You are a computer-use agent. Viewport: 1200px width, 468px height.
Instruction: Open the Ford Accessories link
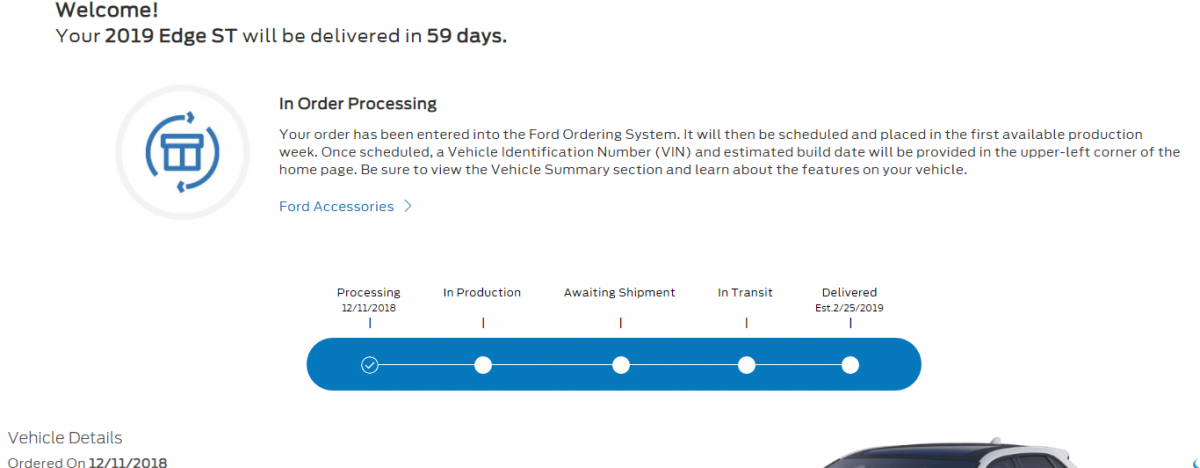[336, 207]
